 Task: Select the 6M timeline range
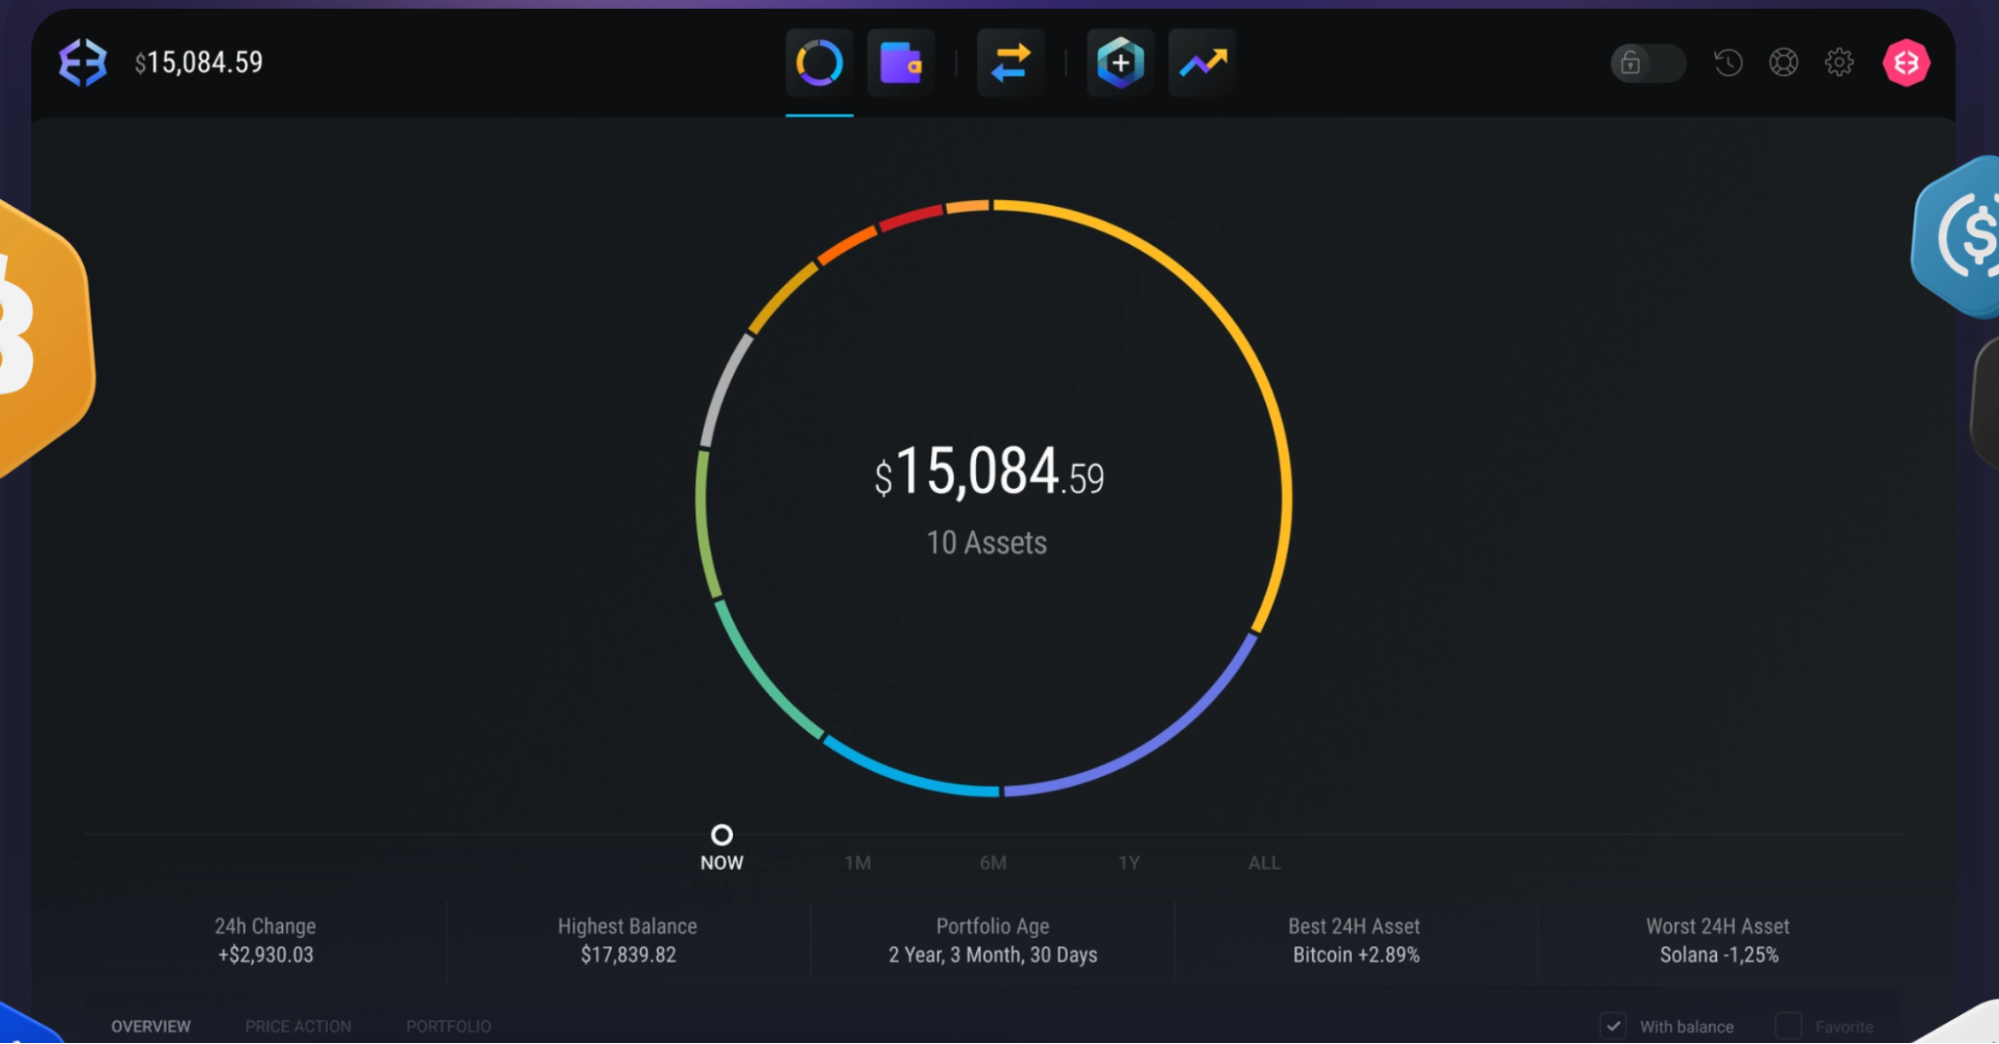pos(993,862)
